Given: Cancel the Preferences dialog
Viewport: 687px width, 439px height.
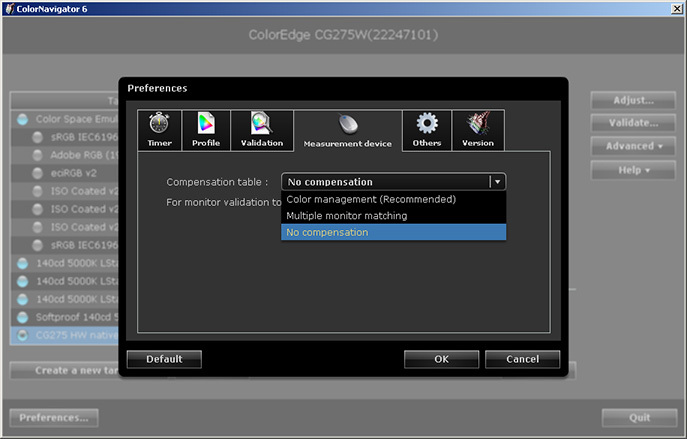Looking at the screenshot, I should (522, 359).
